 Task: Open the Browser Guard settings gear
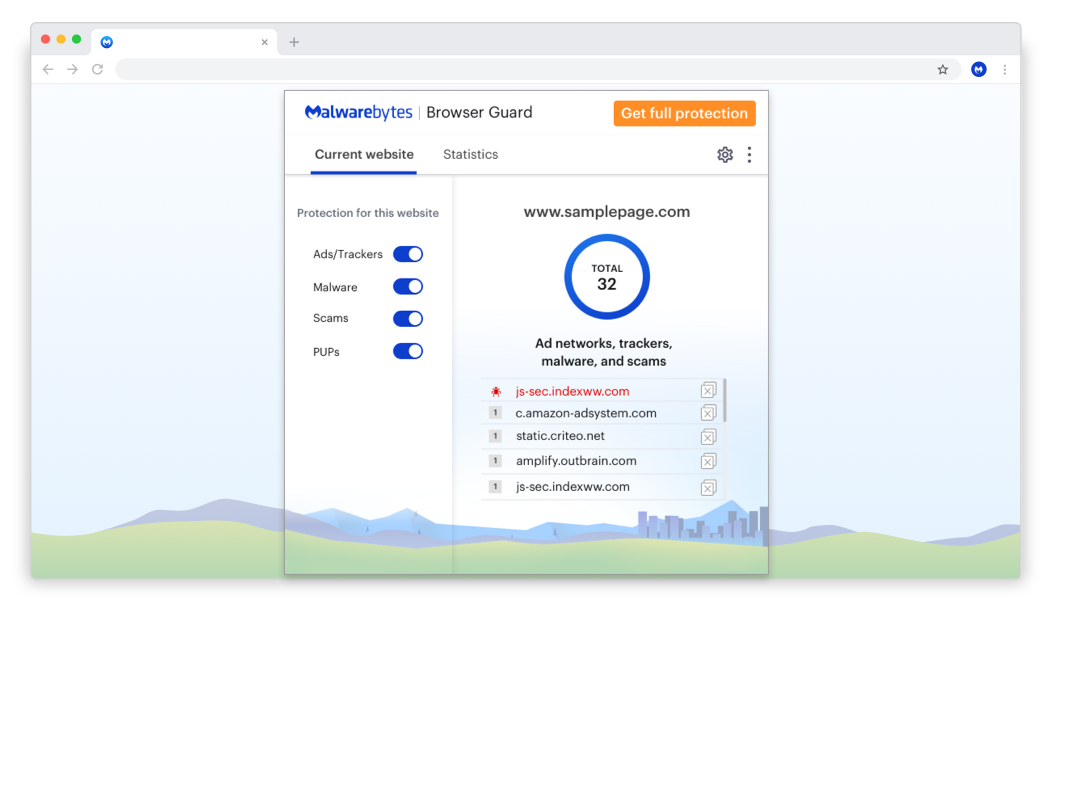click(x=725, y=155)
